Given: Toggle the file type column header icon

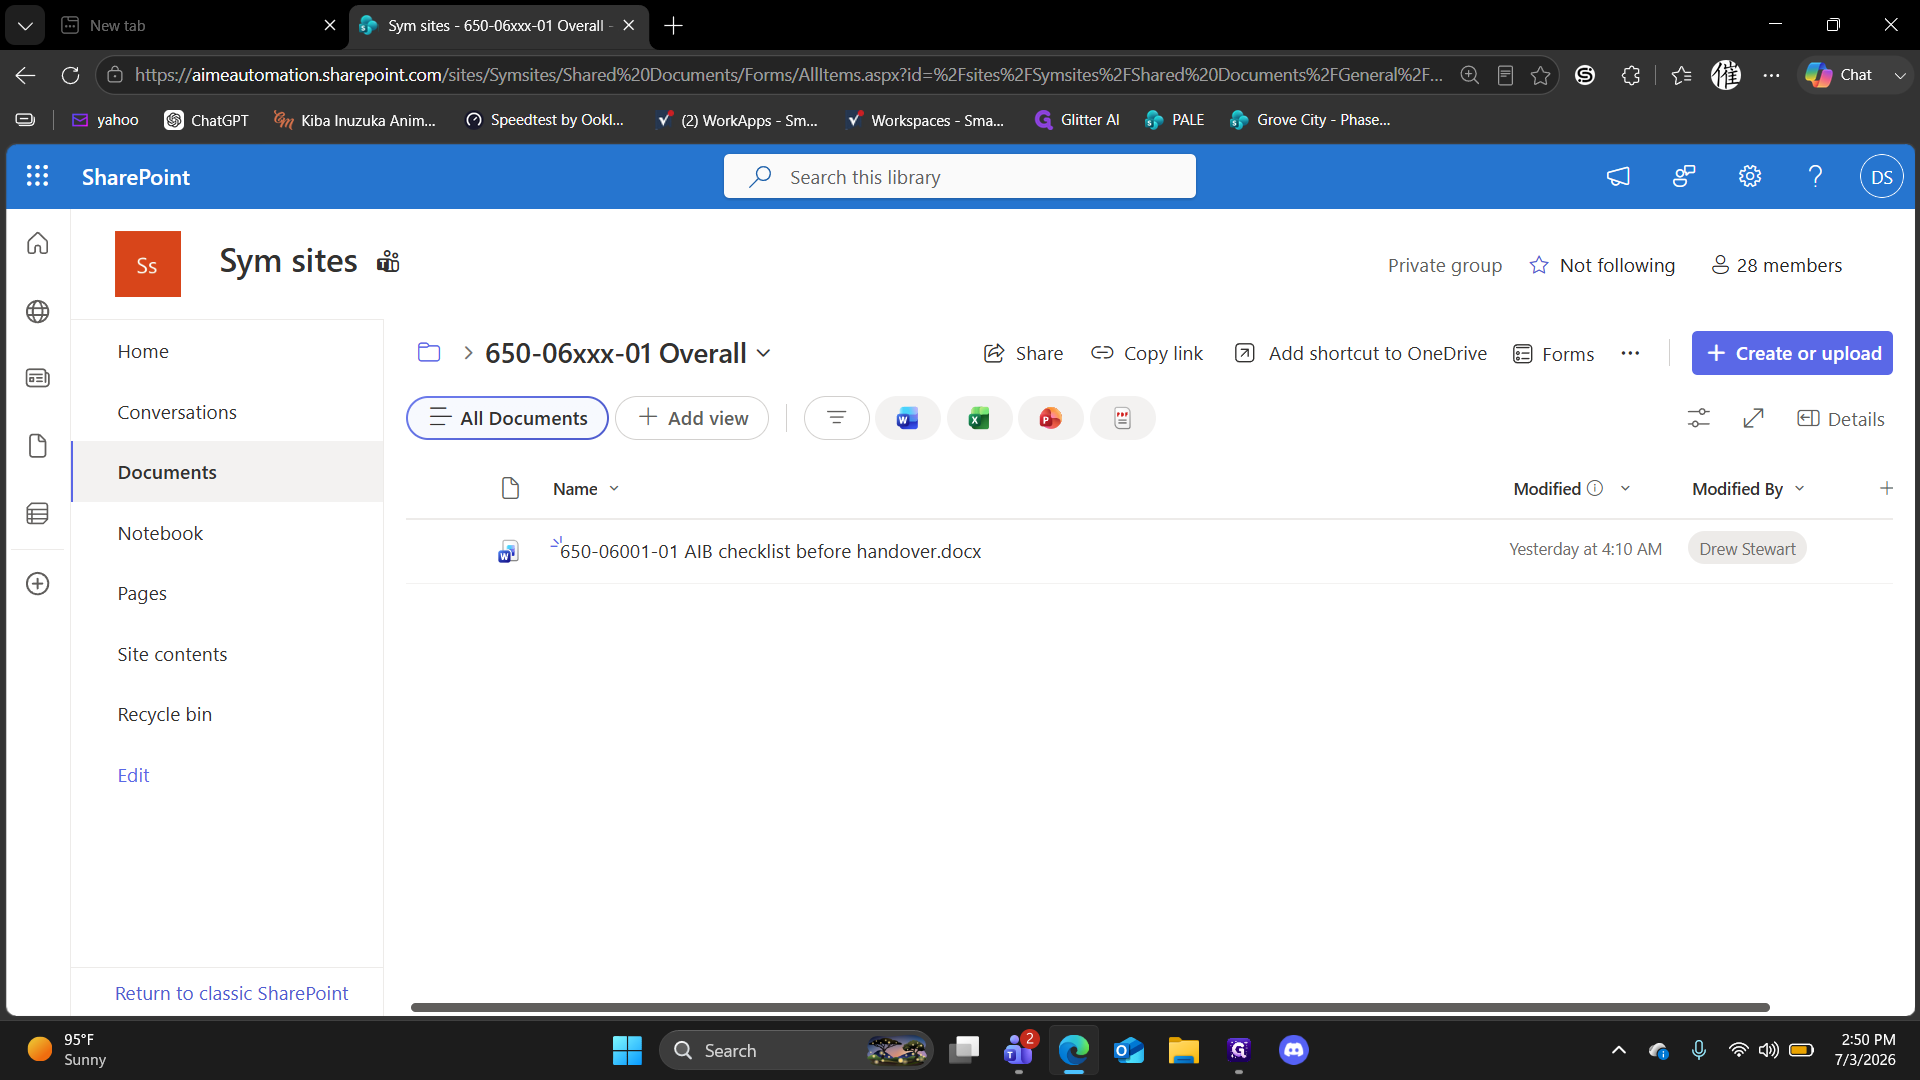Looking at the screenshot, I should pos(510,488).
